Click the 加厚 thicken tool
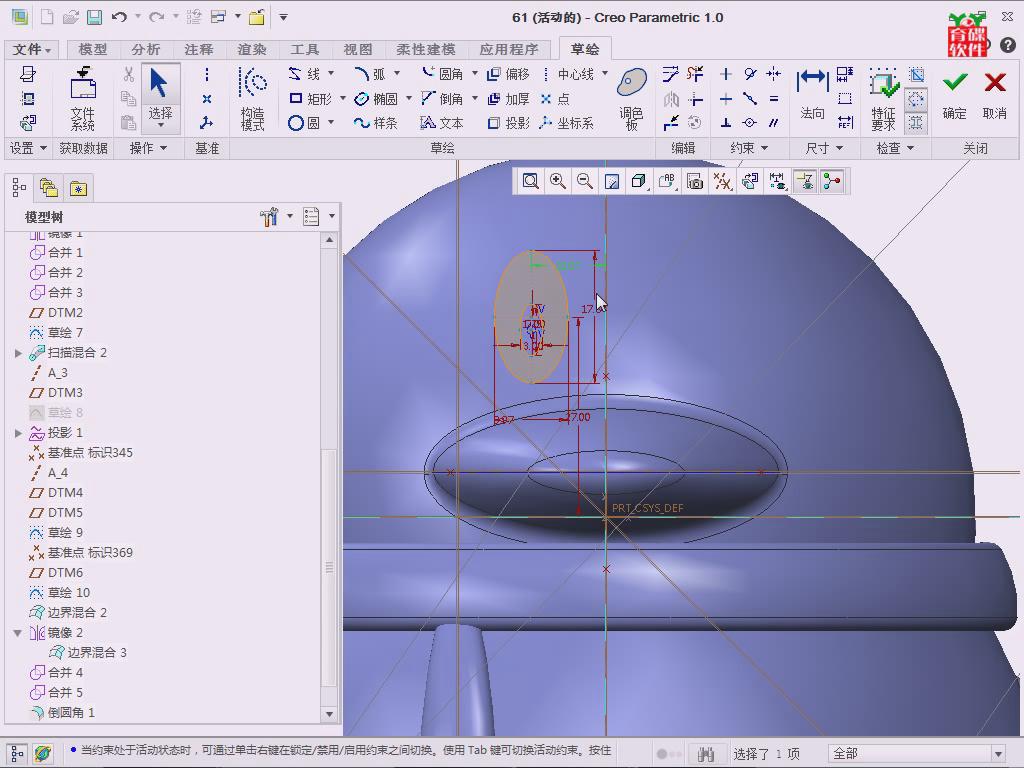This screenshot has width=1024, height=768. pos(508,99)
